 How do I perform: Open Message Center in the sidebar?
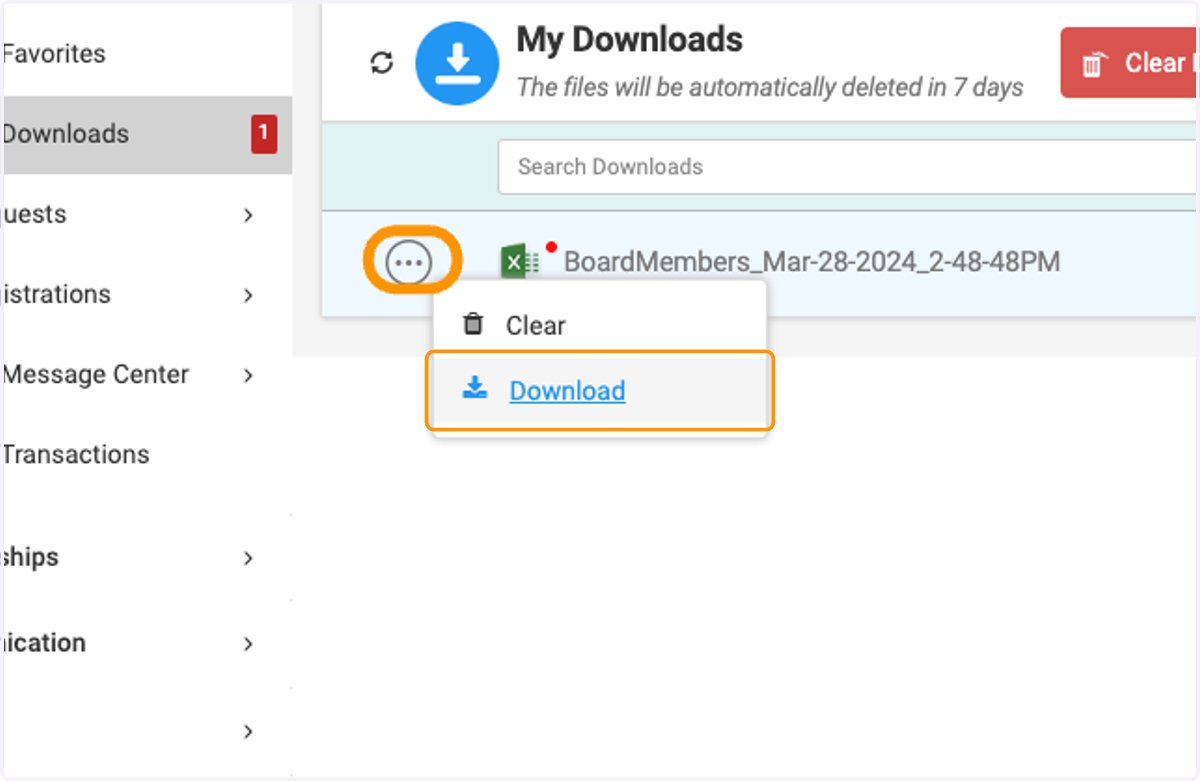click(x=96, y=375)
